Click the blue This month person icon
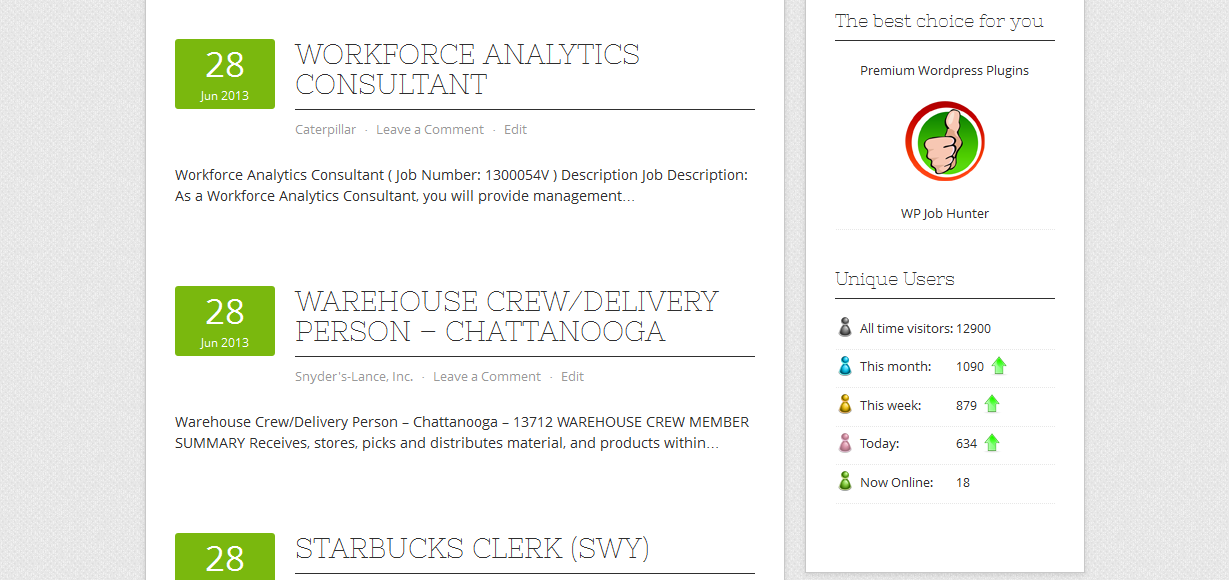This screenshot has height=580, width=1229. (x=845, y=366)
